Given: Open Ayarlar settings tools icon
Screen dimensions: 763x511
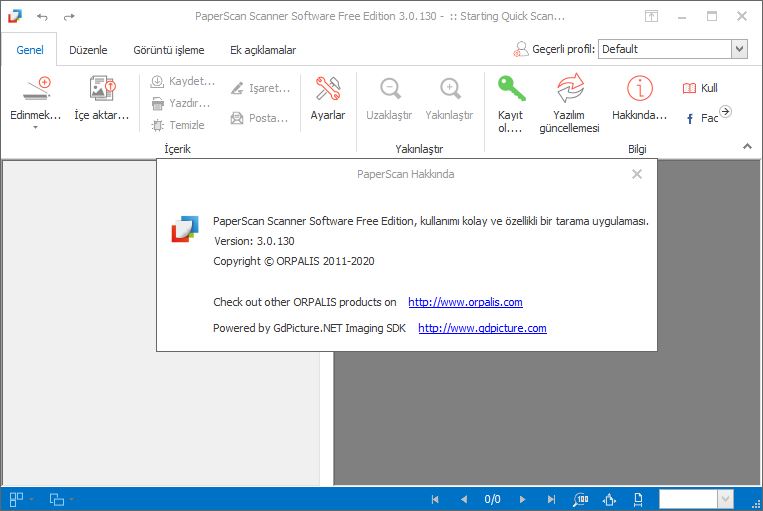Looking at the screenshot, I should click(328, 89).
